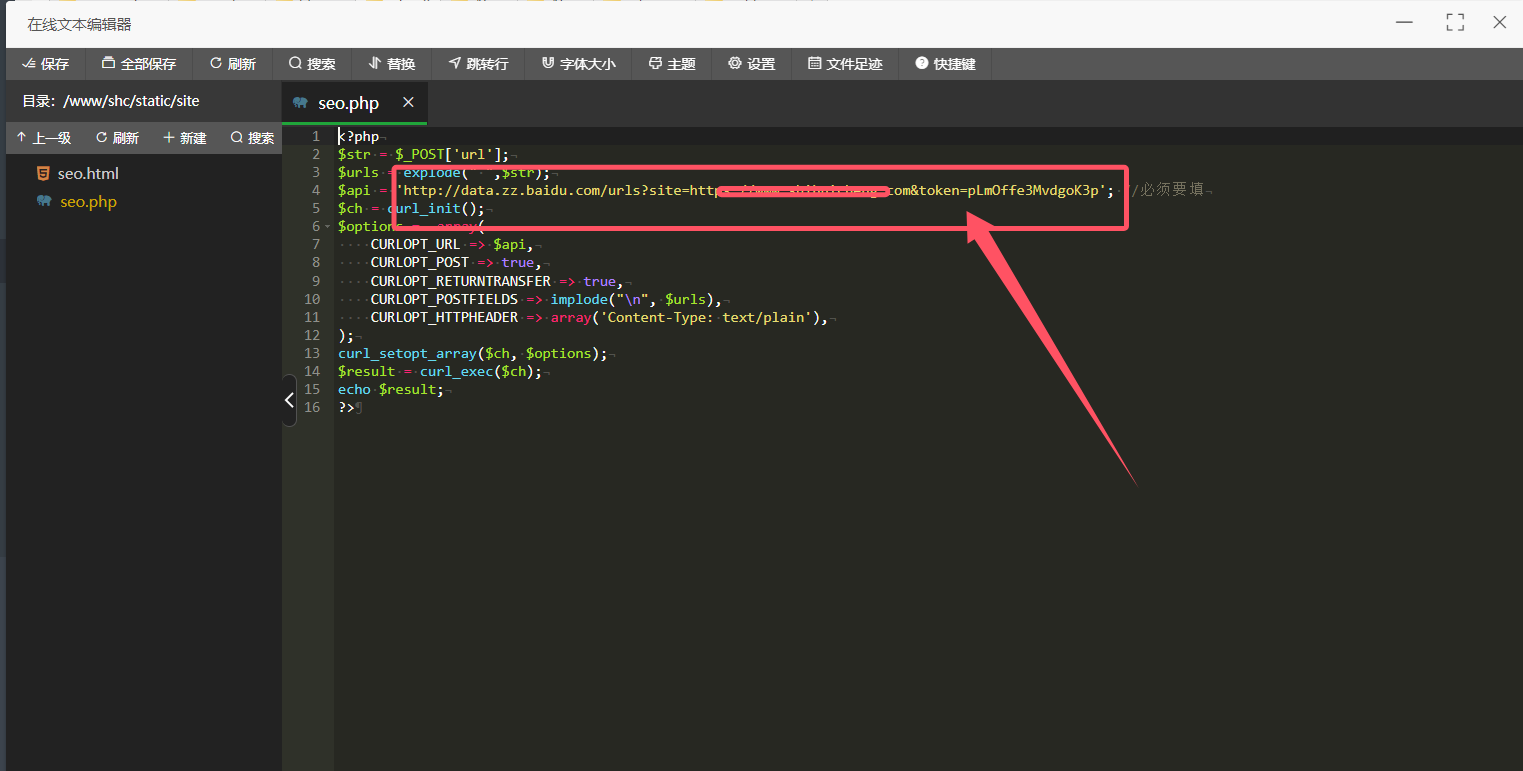The width and height of the screenshot is (1523, 771).
Task: Refresh the file list in sidebar
Action: [117, 138]
